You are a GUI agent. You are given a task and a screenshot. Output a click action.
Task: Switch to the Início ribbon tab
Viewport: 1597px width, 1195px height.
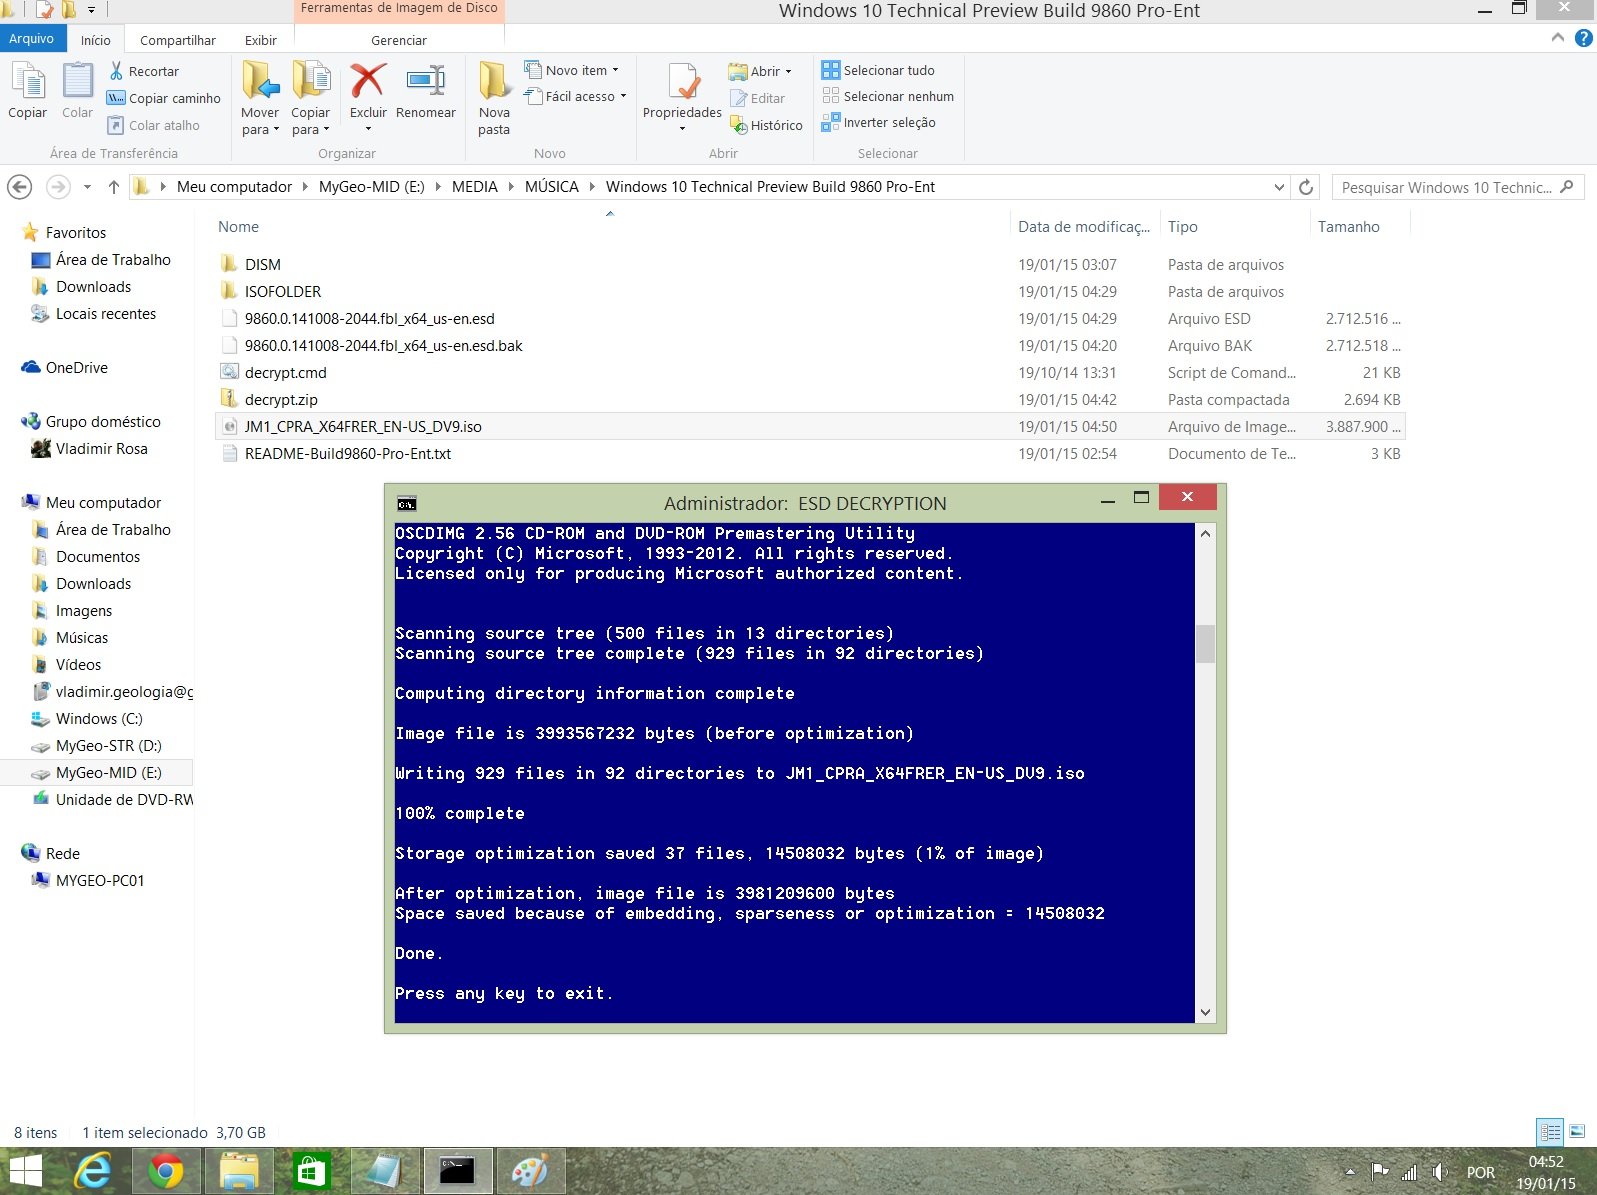click(96, 40)
